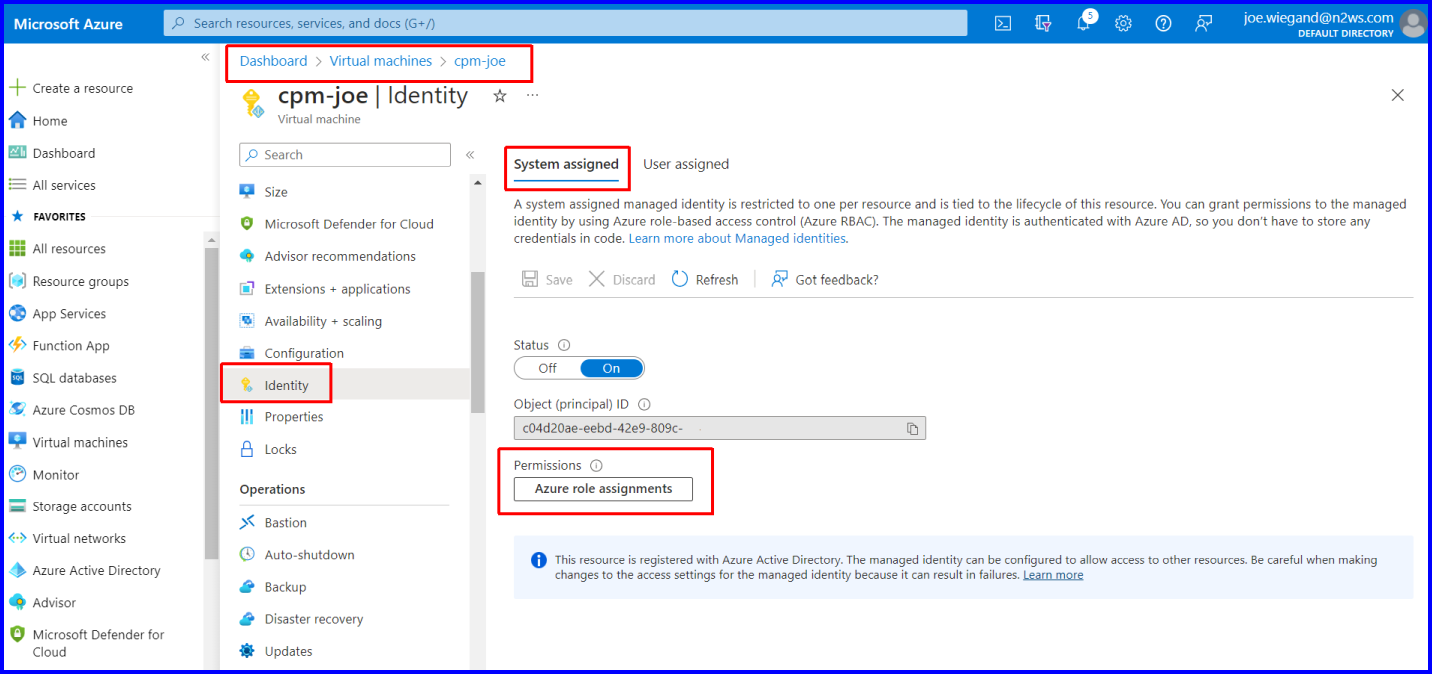Click the Monitor gauge icon
Image resolution: width=1432 pixels, height=674 pixels.
point(17,474)
